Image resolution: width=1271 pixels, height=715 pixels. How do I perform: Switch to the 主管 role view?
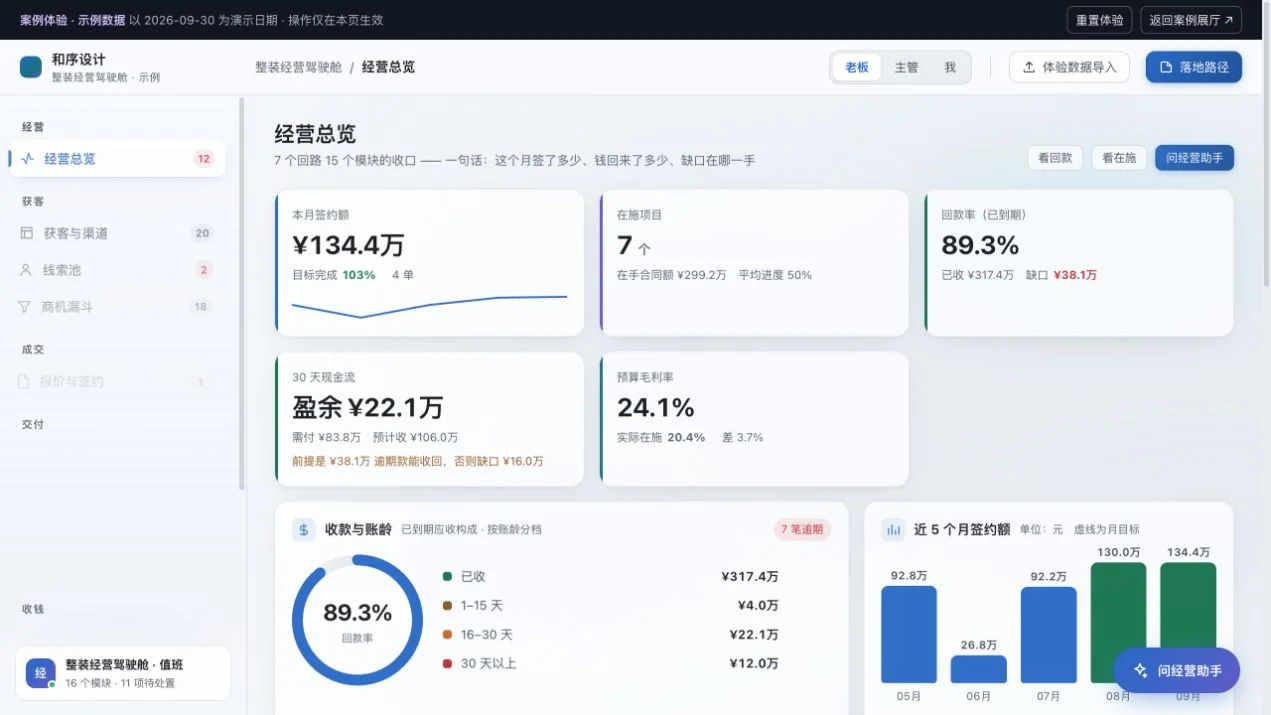click(x=906, y=67)
